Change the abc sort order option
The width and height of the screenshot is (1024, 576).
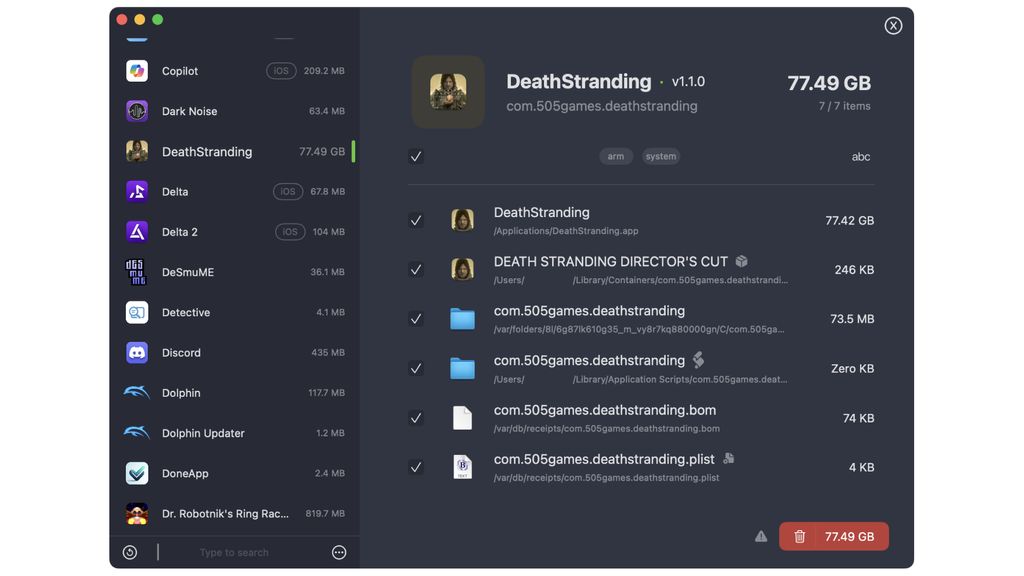(x=861, y=157)
